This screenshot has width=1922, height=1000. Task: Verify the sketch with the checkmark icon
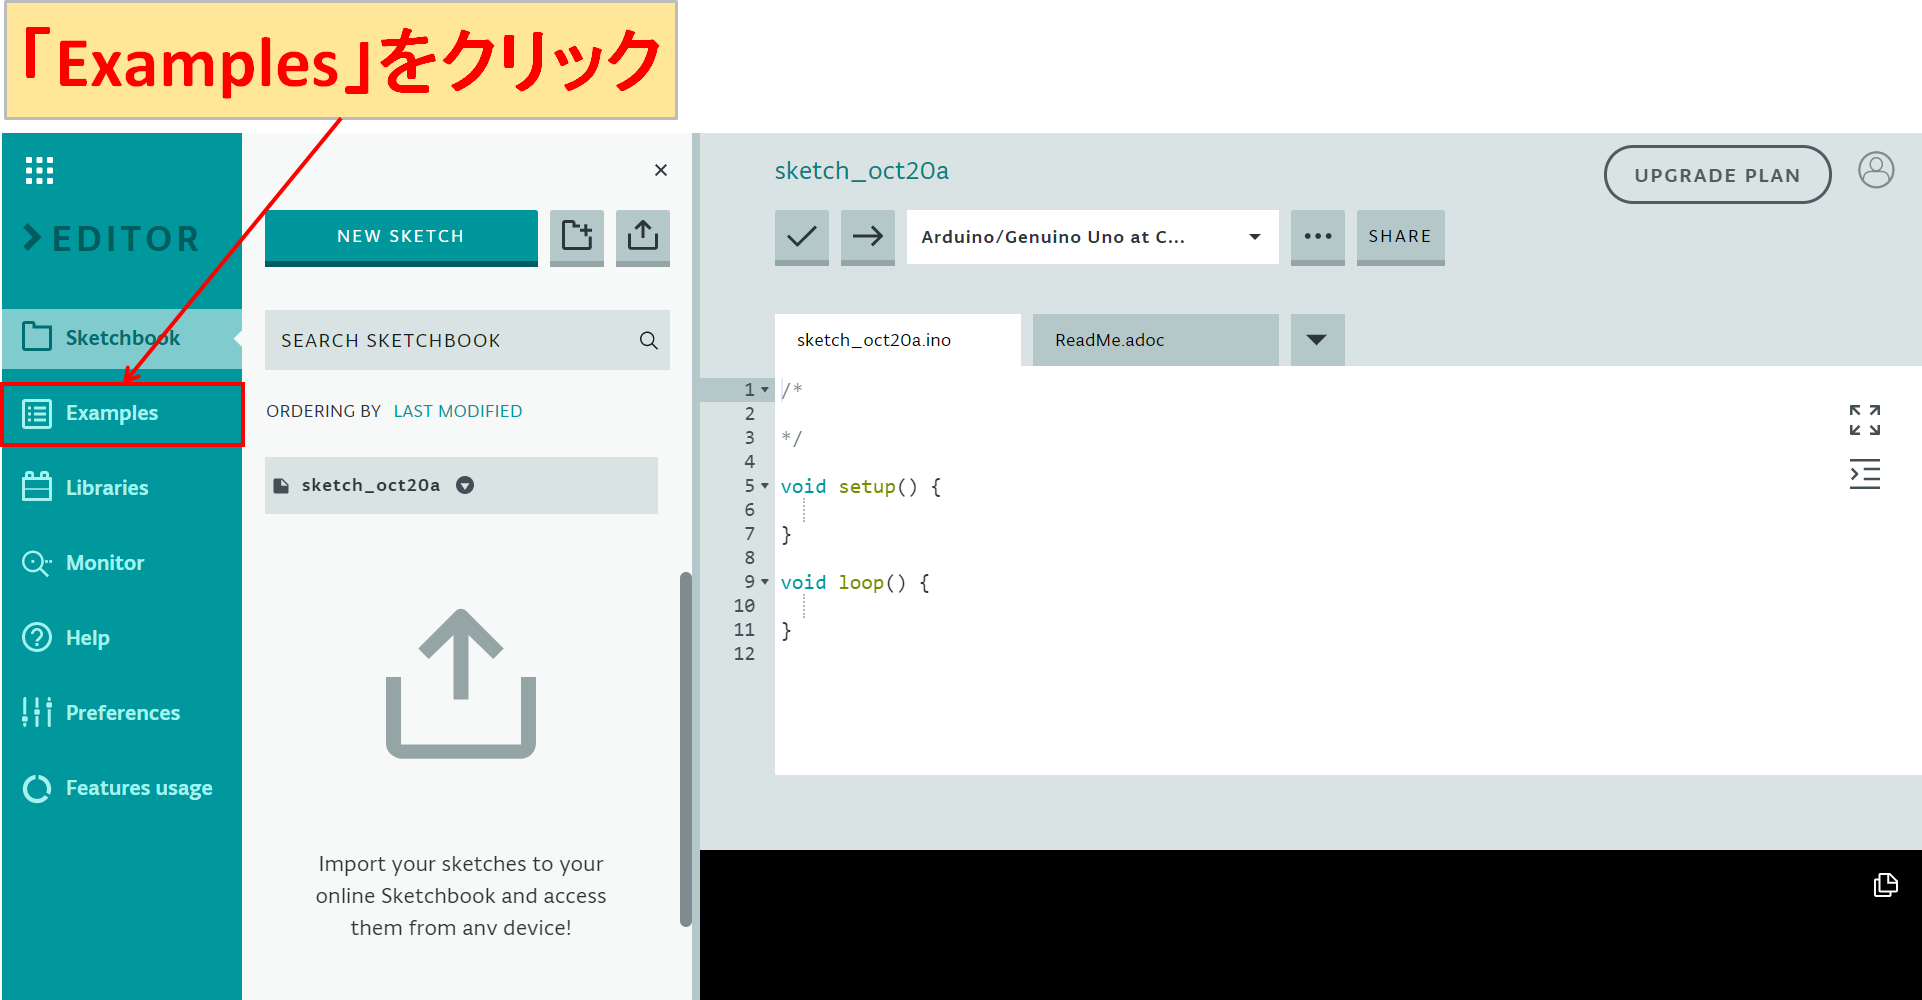801,237
